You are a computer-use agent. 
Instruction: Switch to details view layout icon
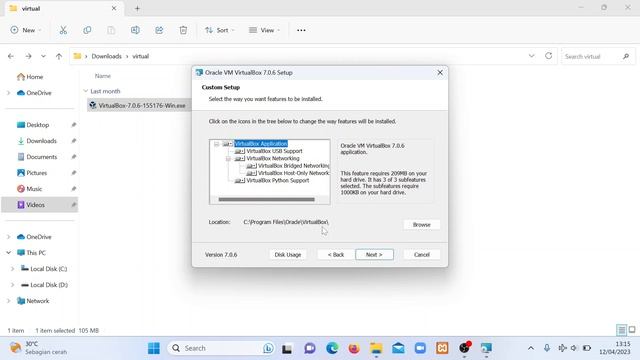(621, 330)
